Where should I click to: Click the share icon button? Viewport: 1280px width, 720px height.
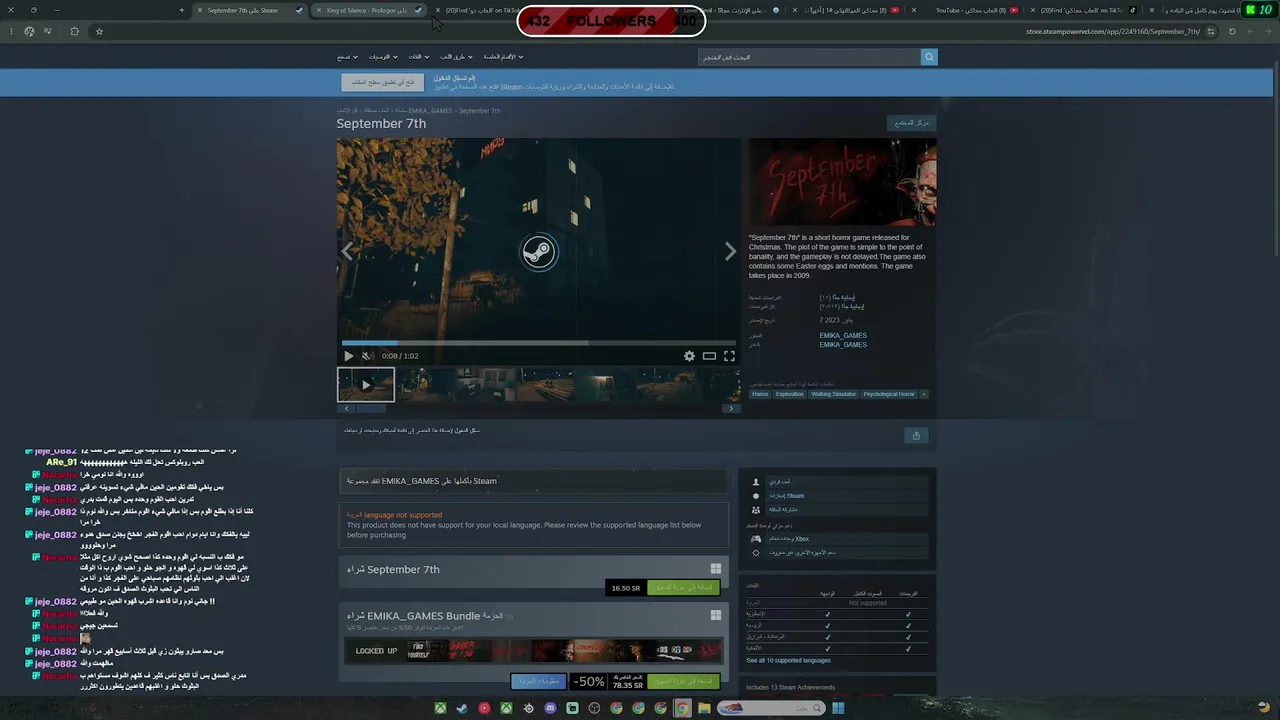coord(916,435)
